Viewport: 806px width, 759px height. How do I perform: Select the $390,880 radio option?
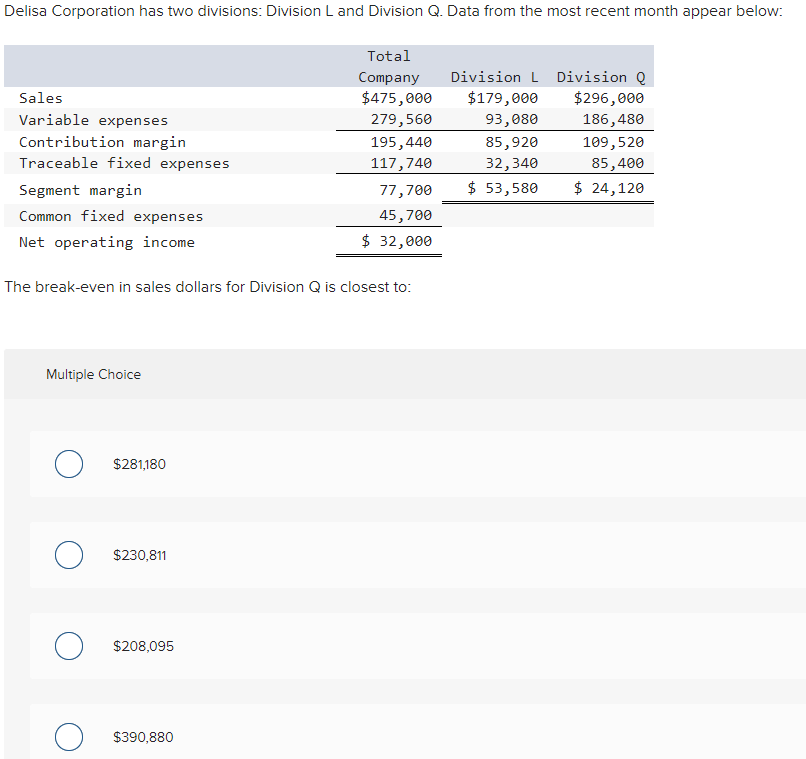pos(69,737)
